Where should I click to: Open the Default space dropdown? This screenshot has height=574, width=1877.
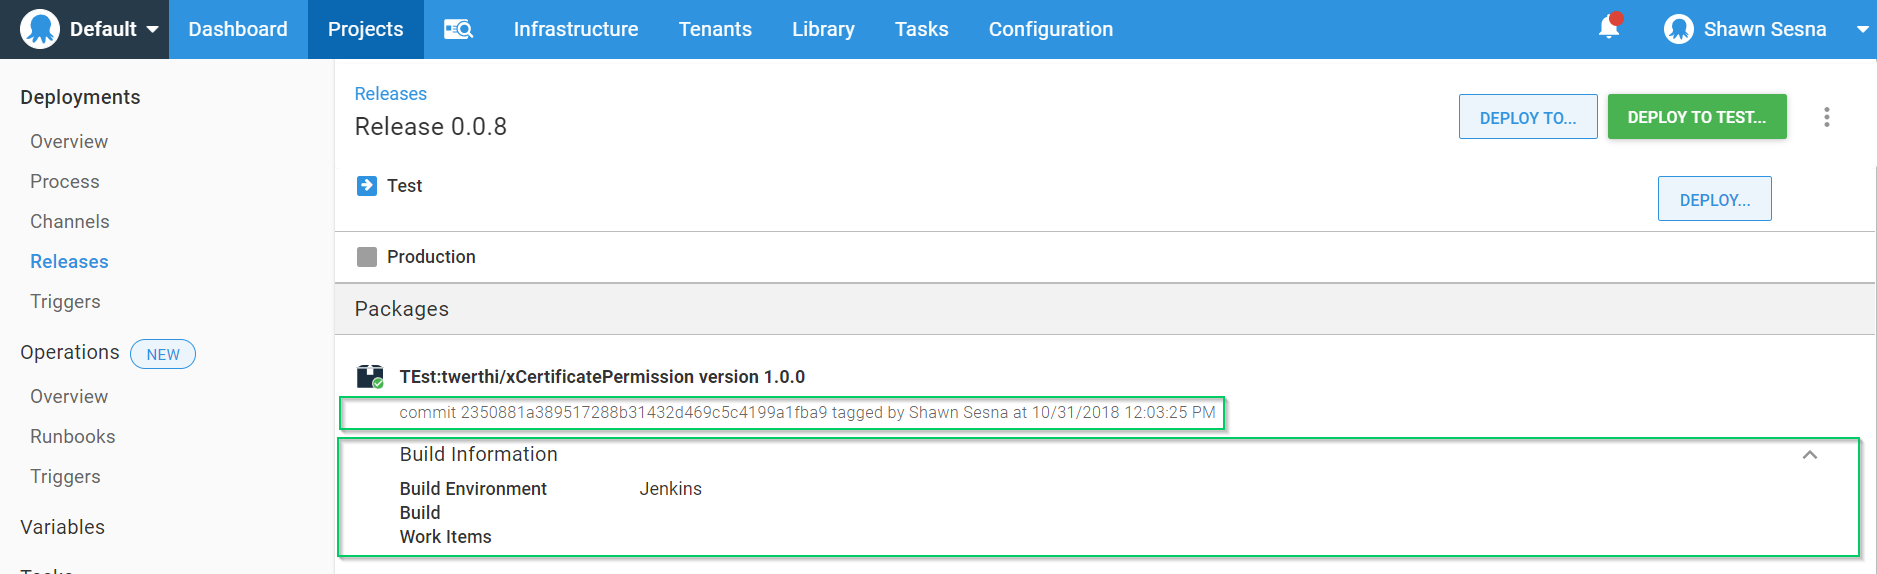pos(152,29)
